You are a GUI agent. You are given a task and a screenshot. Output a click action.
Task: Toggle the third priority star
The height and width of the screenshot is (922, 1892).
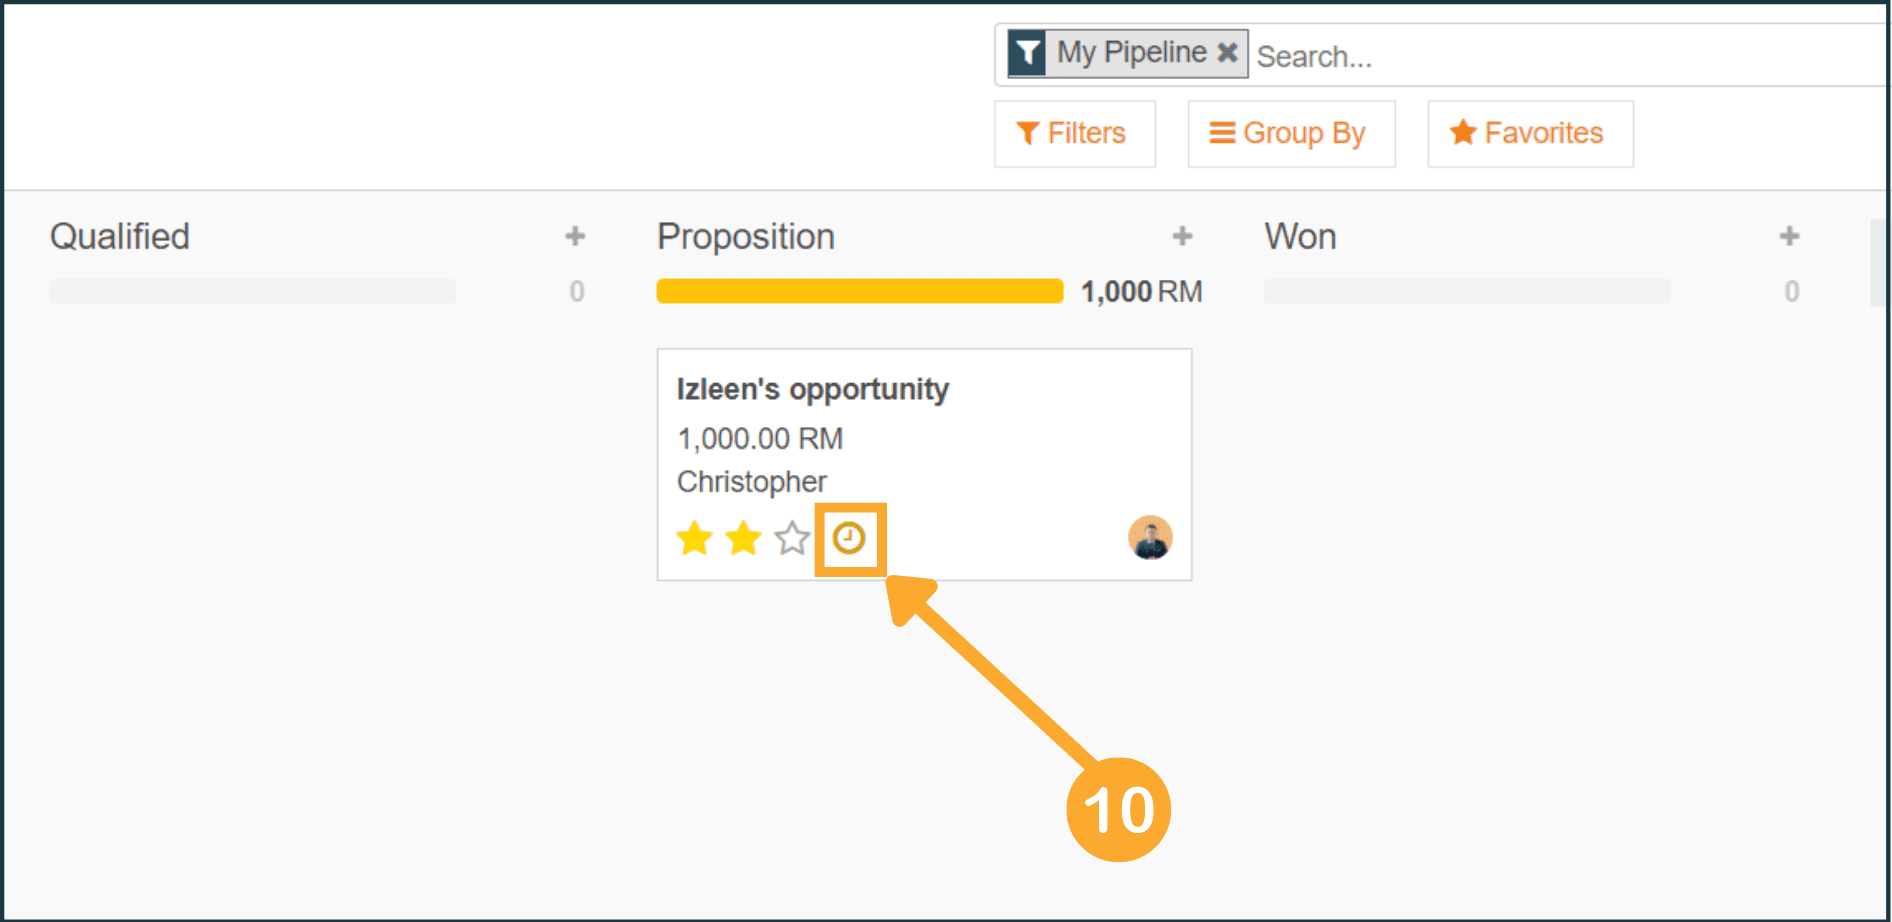coord(792,539)
